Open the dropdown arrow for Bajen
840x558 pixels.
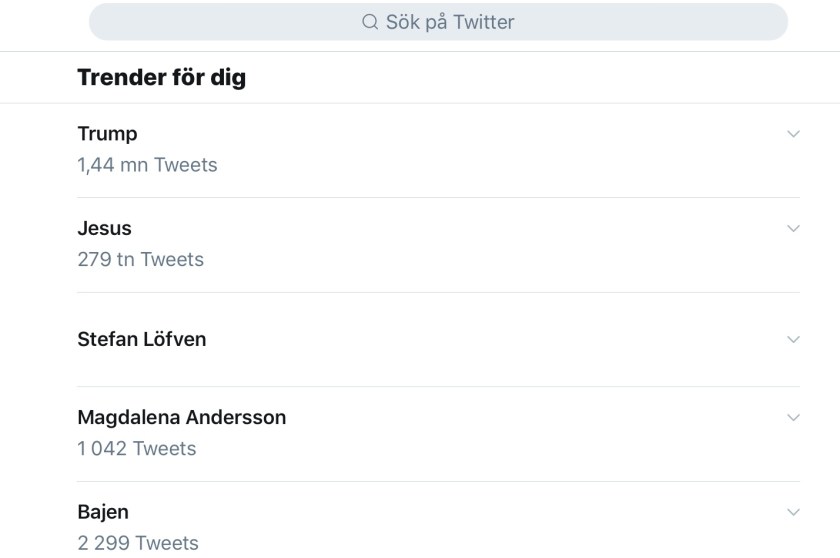click(793, 513)
